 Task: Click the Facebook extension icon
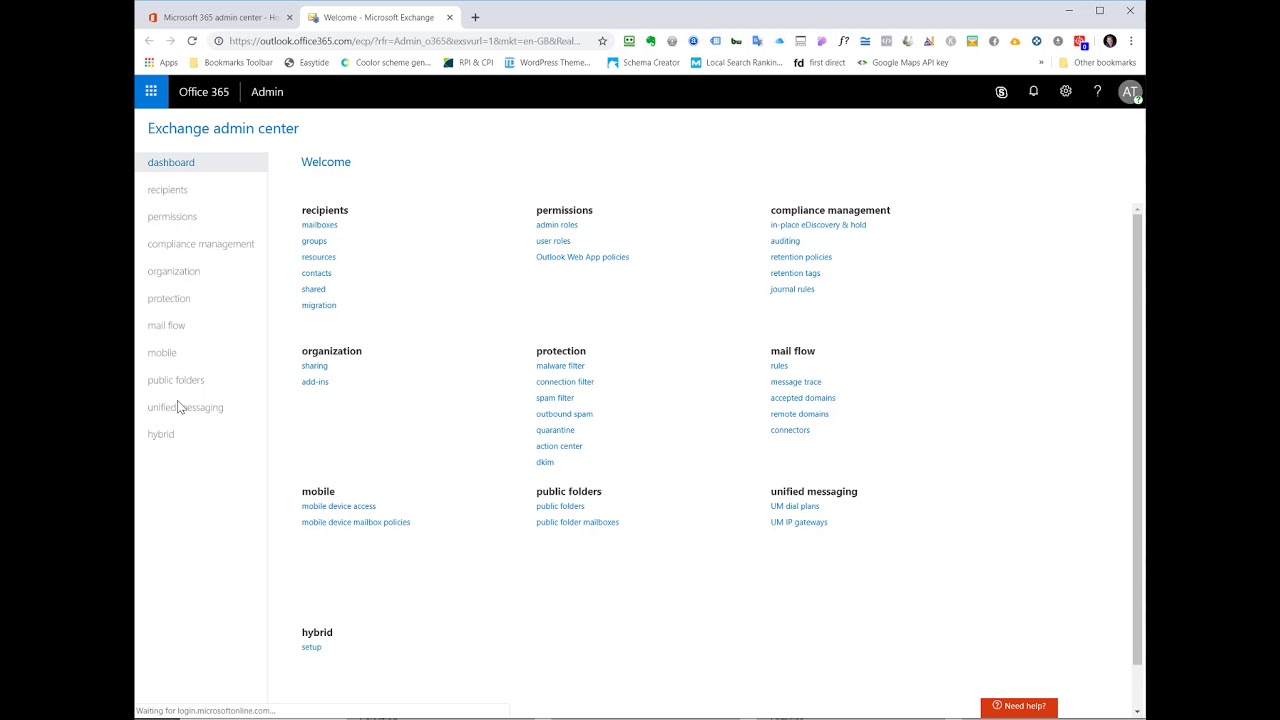tap(993, 41)
